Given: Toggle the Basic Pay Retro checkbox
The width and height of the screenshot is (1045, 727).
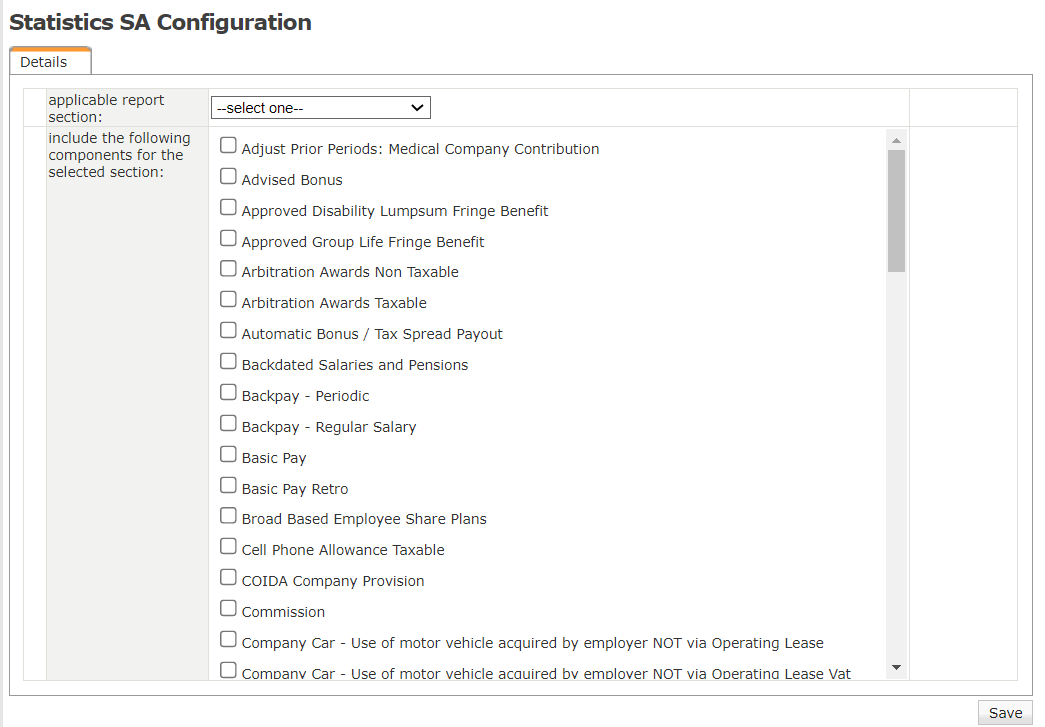Looking at the screenshot, I should pos(229,486).
